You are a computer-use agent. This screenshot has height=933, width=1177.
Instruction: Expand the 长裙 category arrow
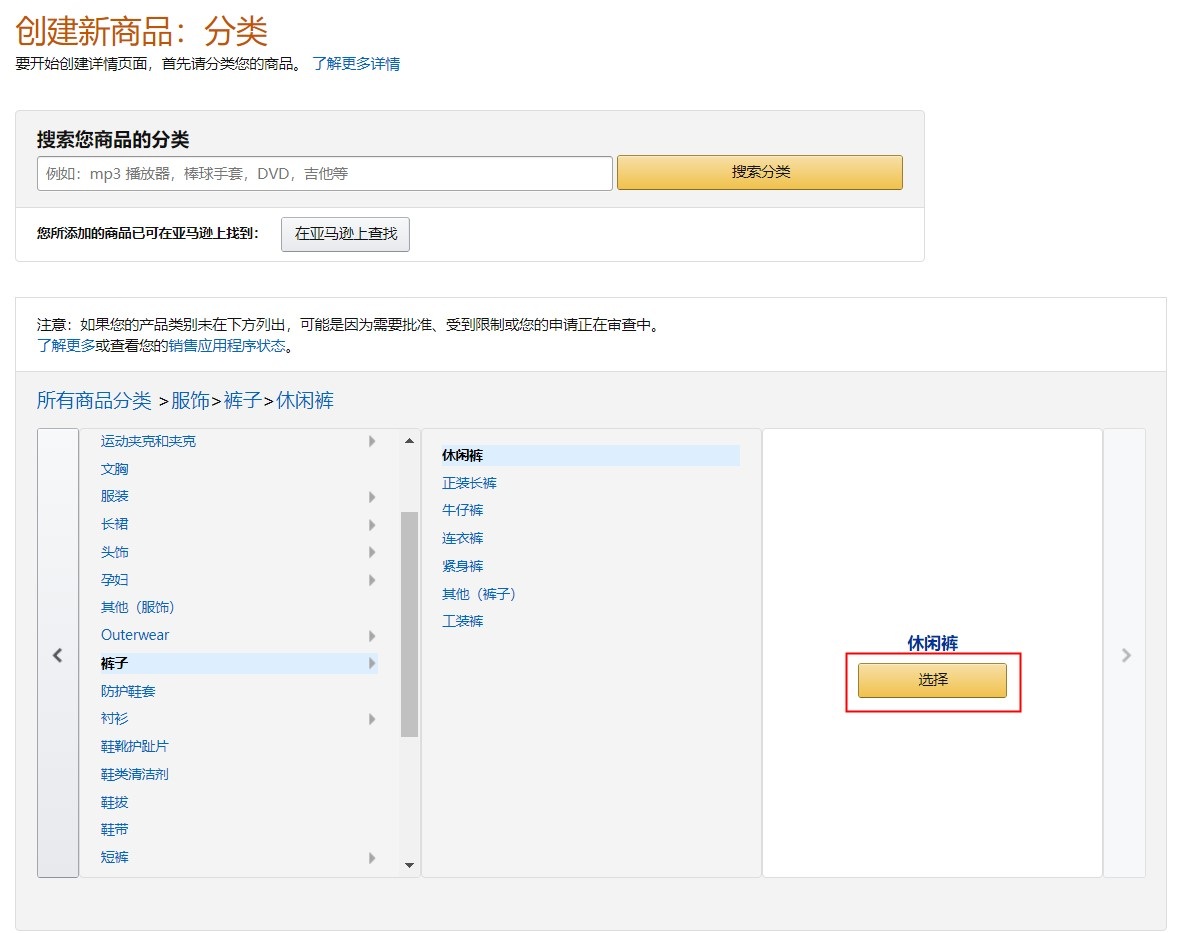[371, 525]
